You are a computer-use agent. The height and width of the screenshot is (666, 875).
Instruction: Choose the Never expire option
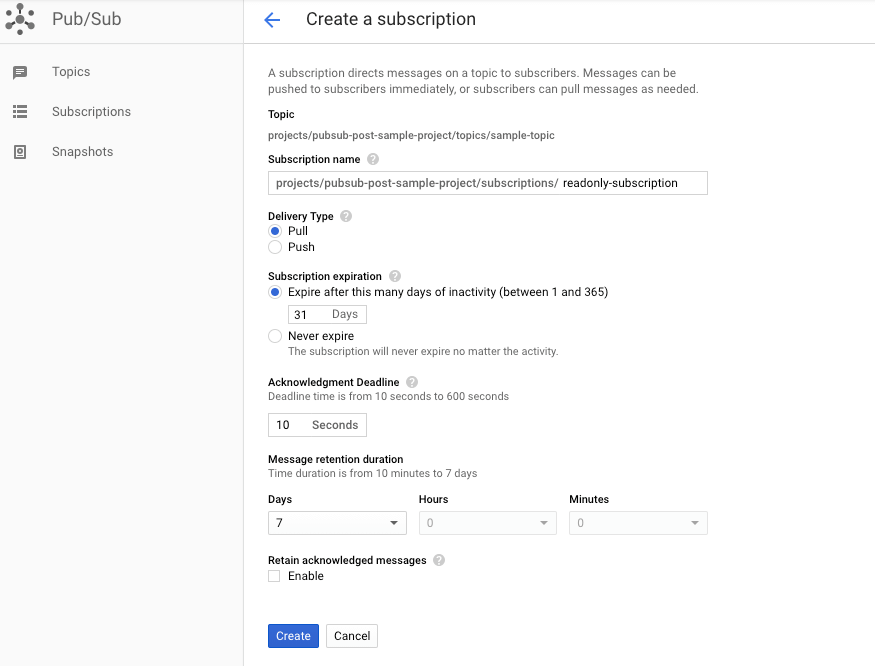(x=275, y=336)
